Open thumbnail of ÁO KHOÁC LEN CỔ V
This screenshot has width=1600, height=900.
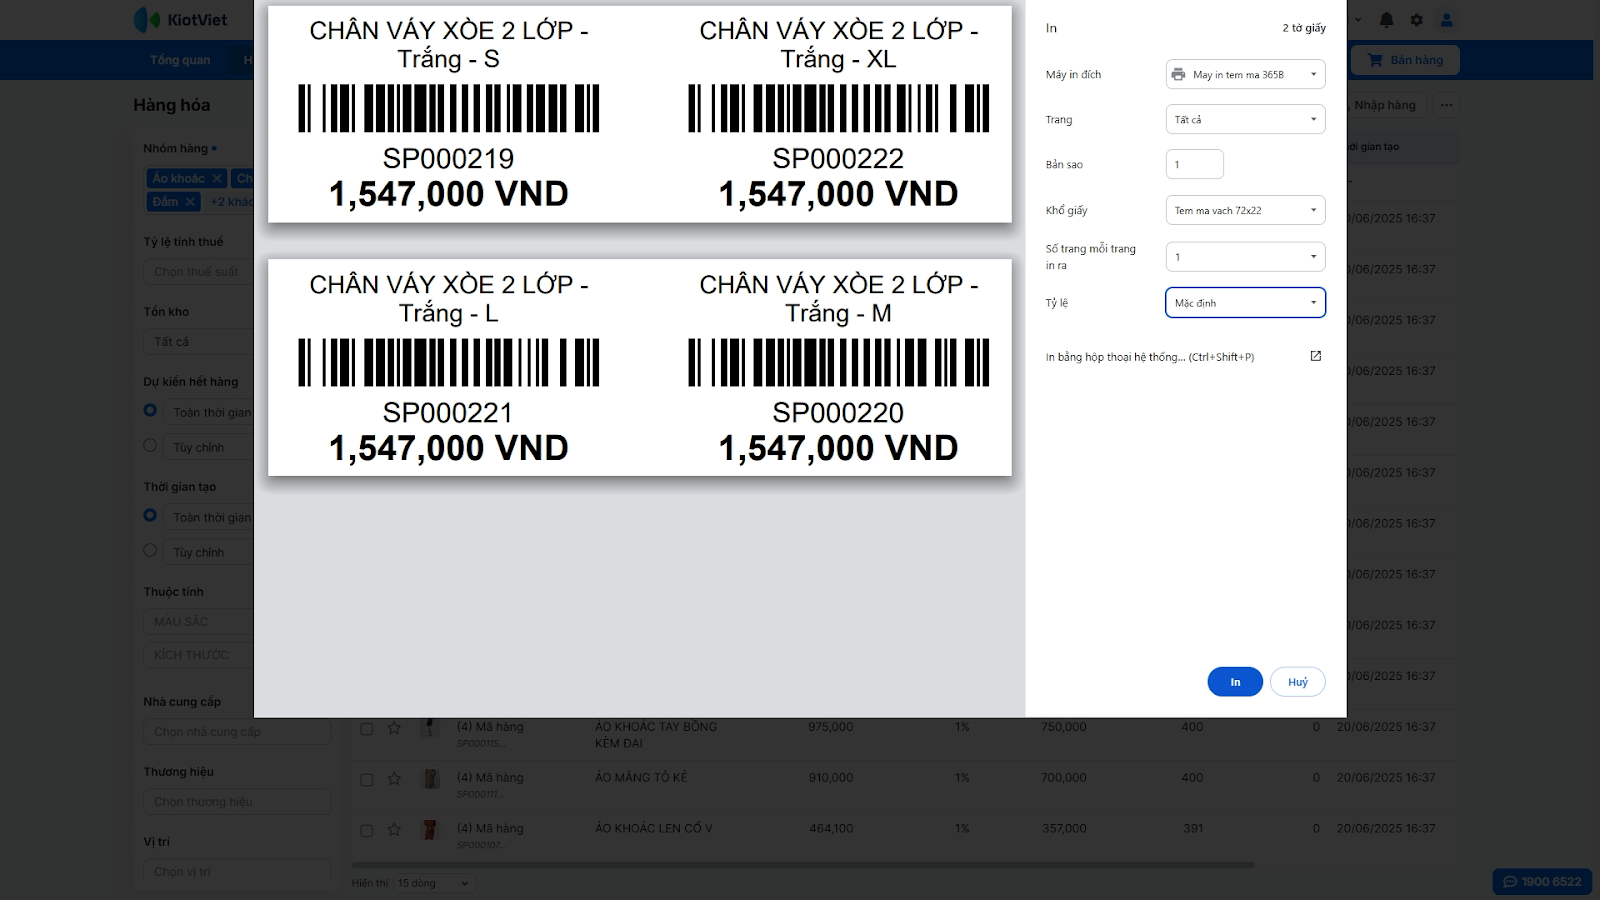click(430, 829)
